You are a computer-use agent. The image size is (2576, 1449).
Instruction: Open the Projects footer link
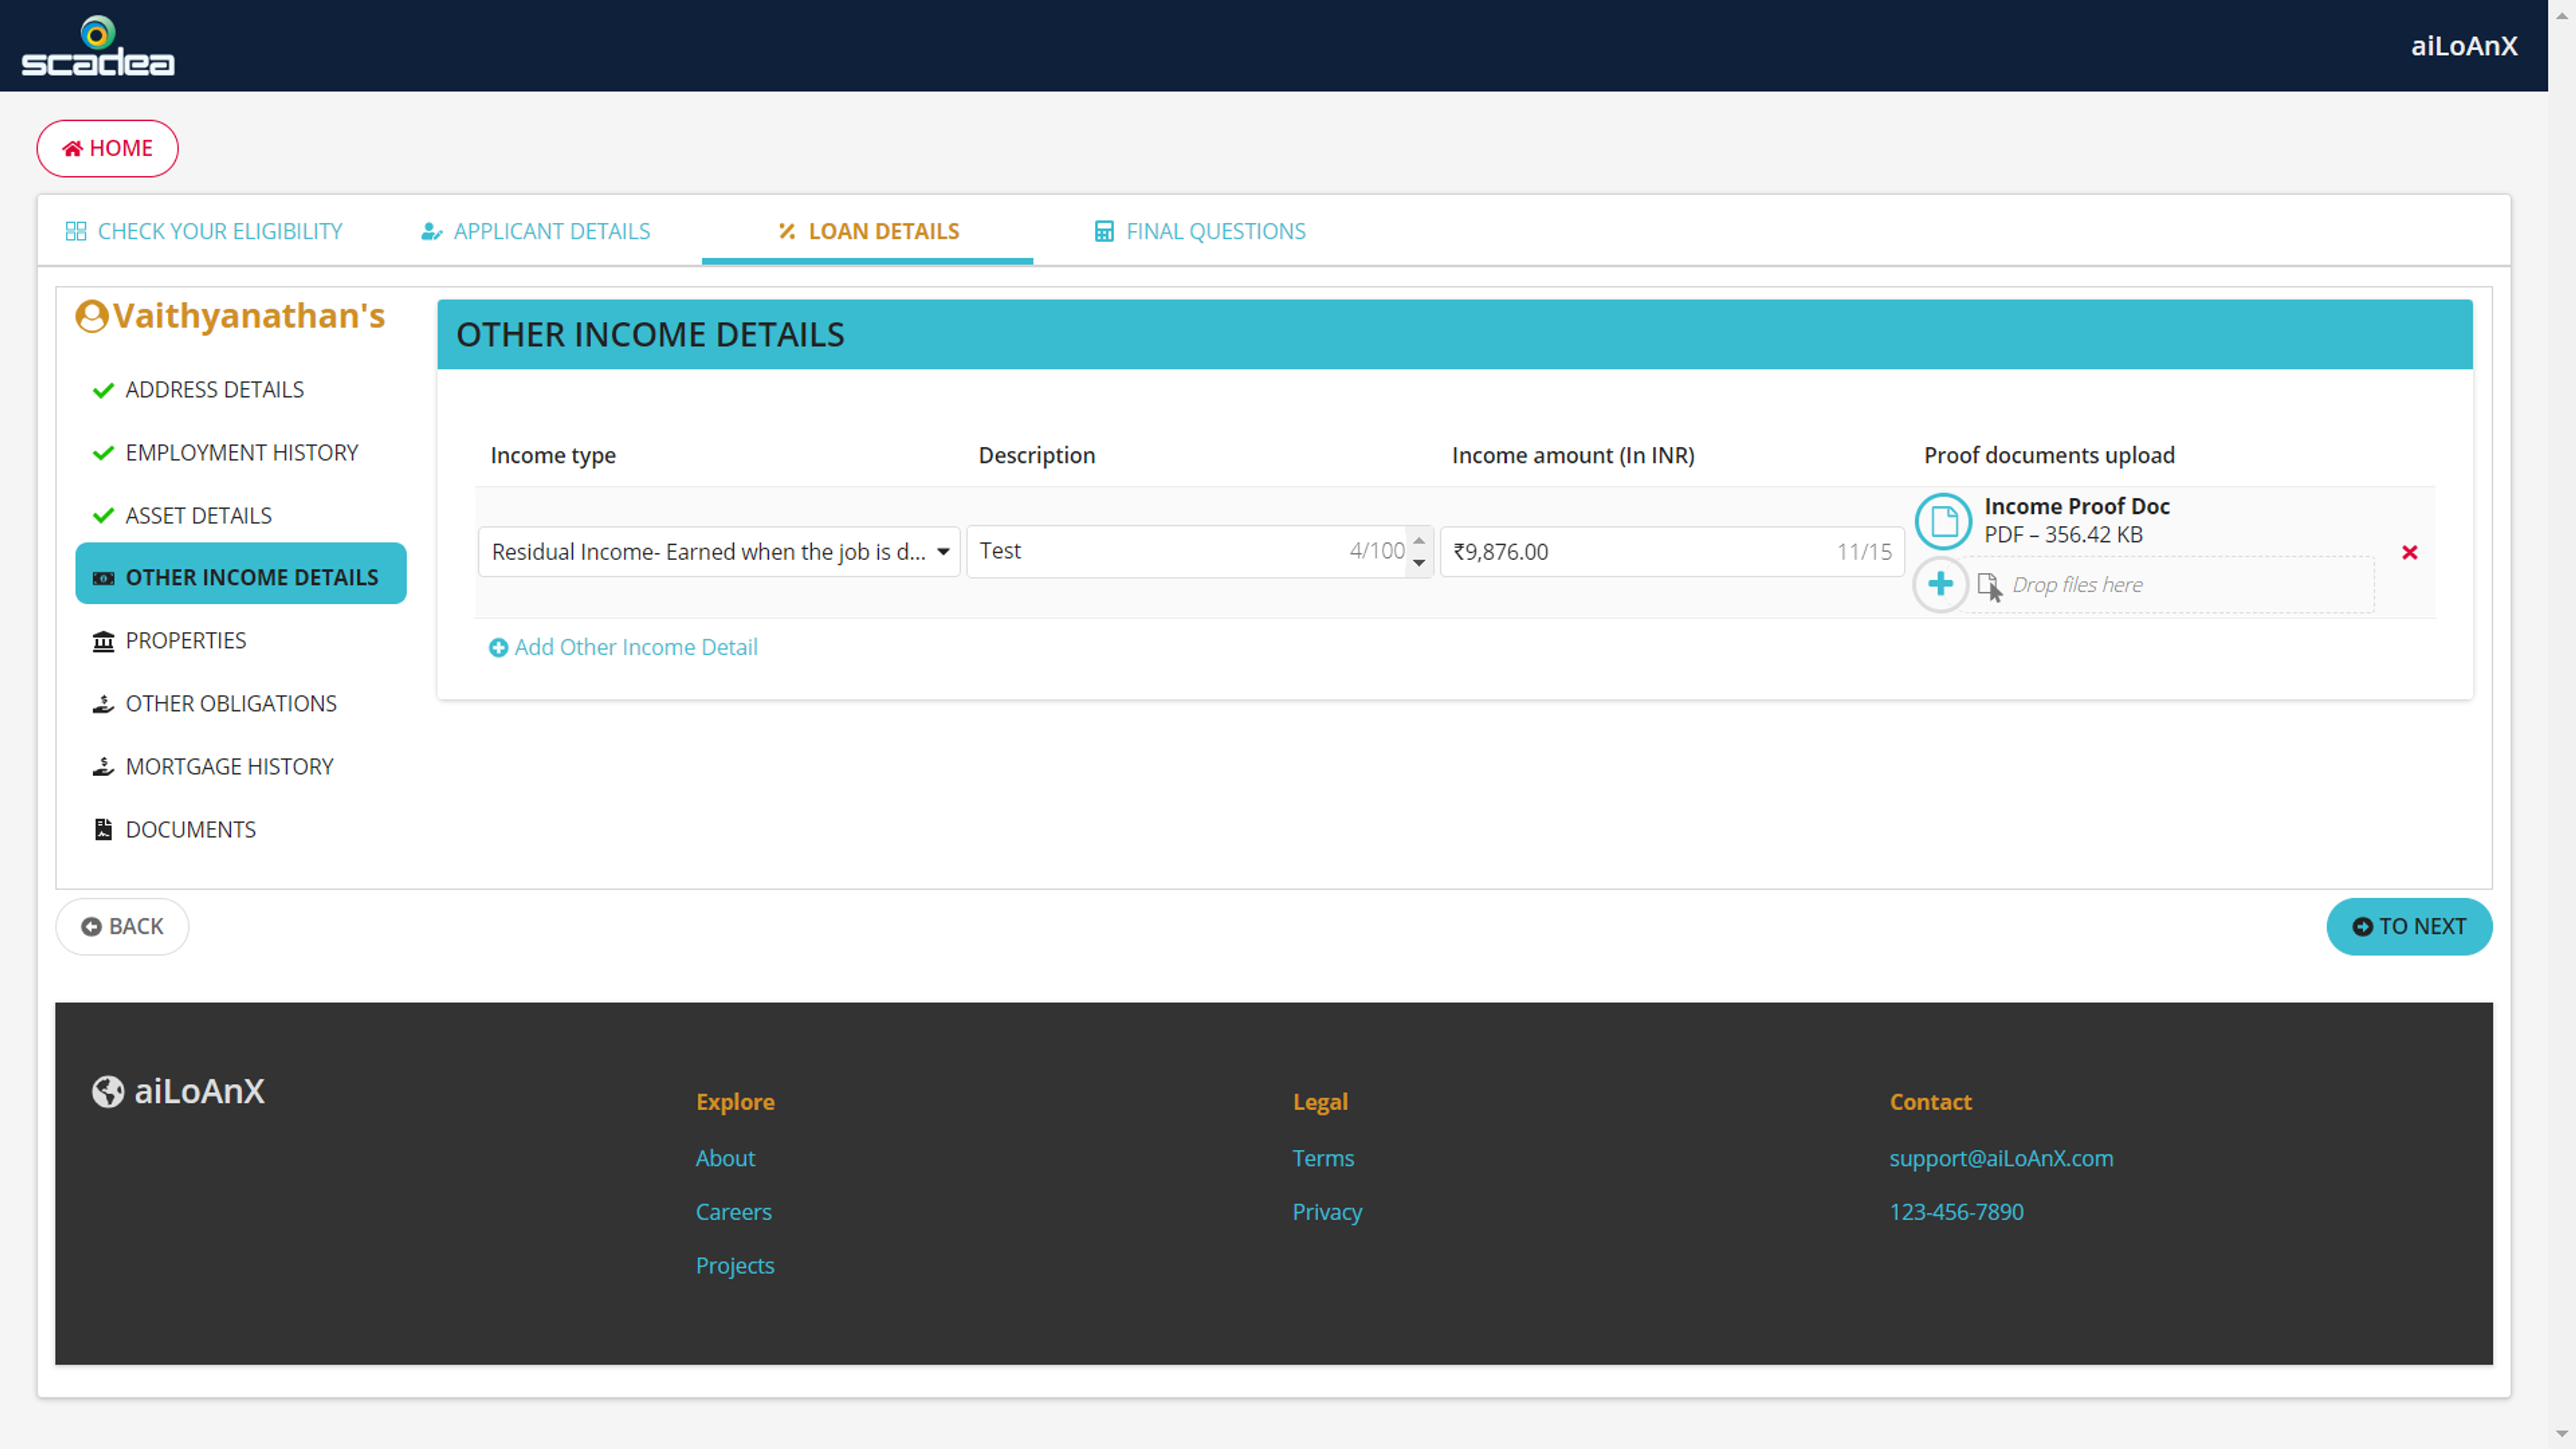735,1266
